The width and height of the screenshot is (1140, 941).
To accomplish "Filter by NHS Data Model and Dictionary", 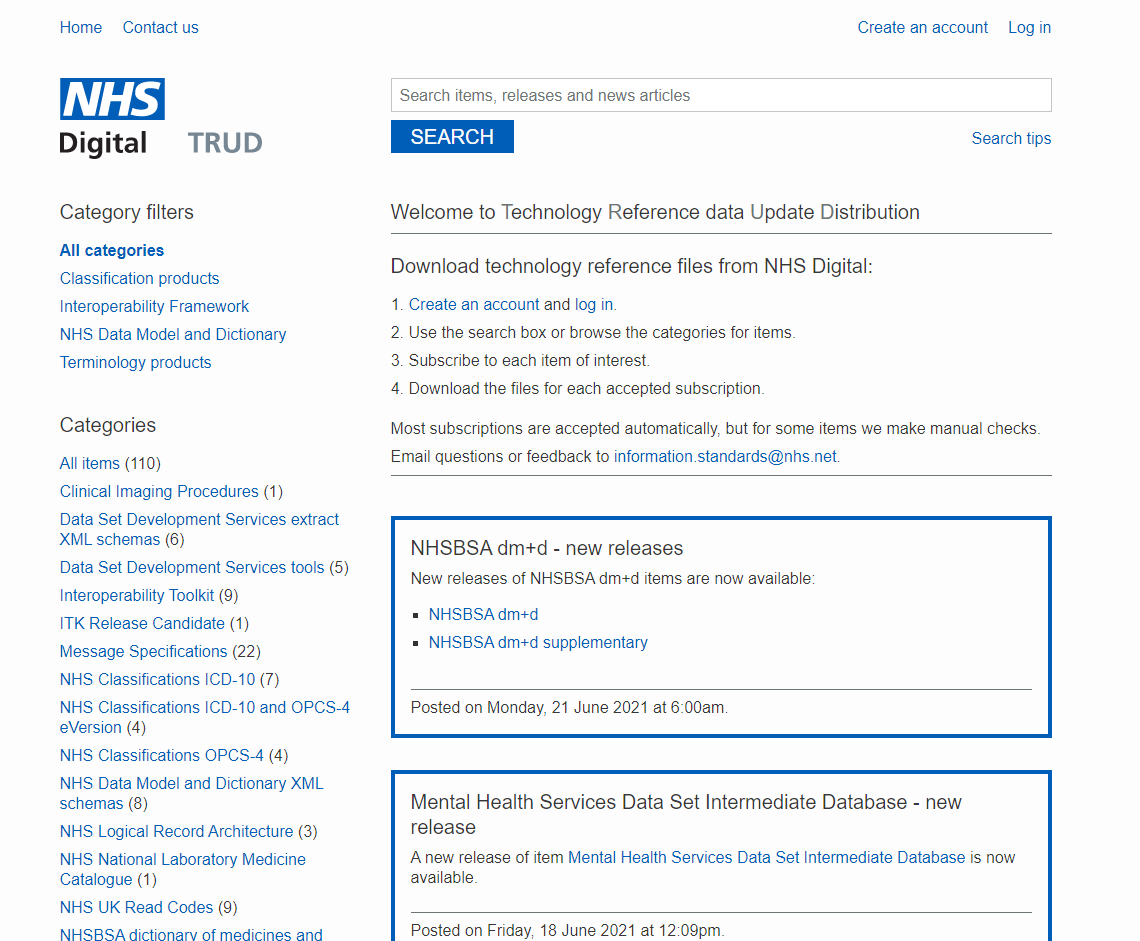I will pyautogui.click(x=173, y=335).
